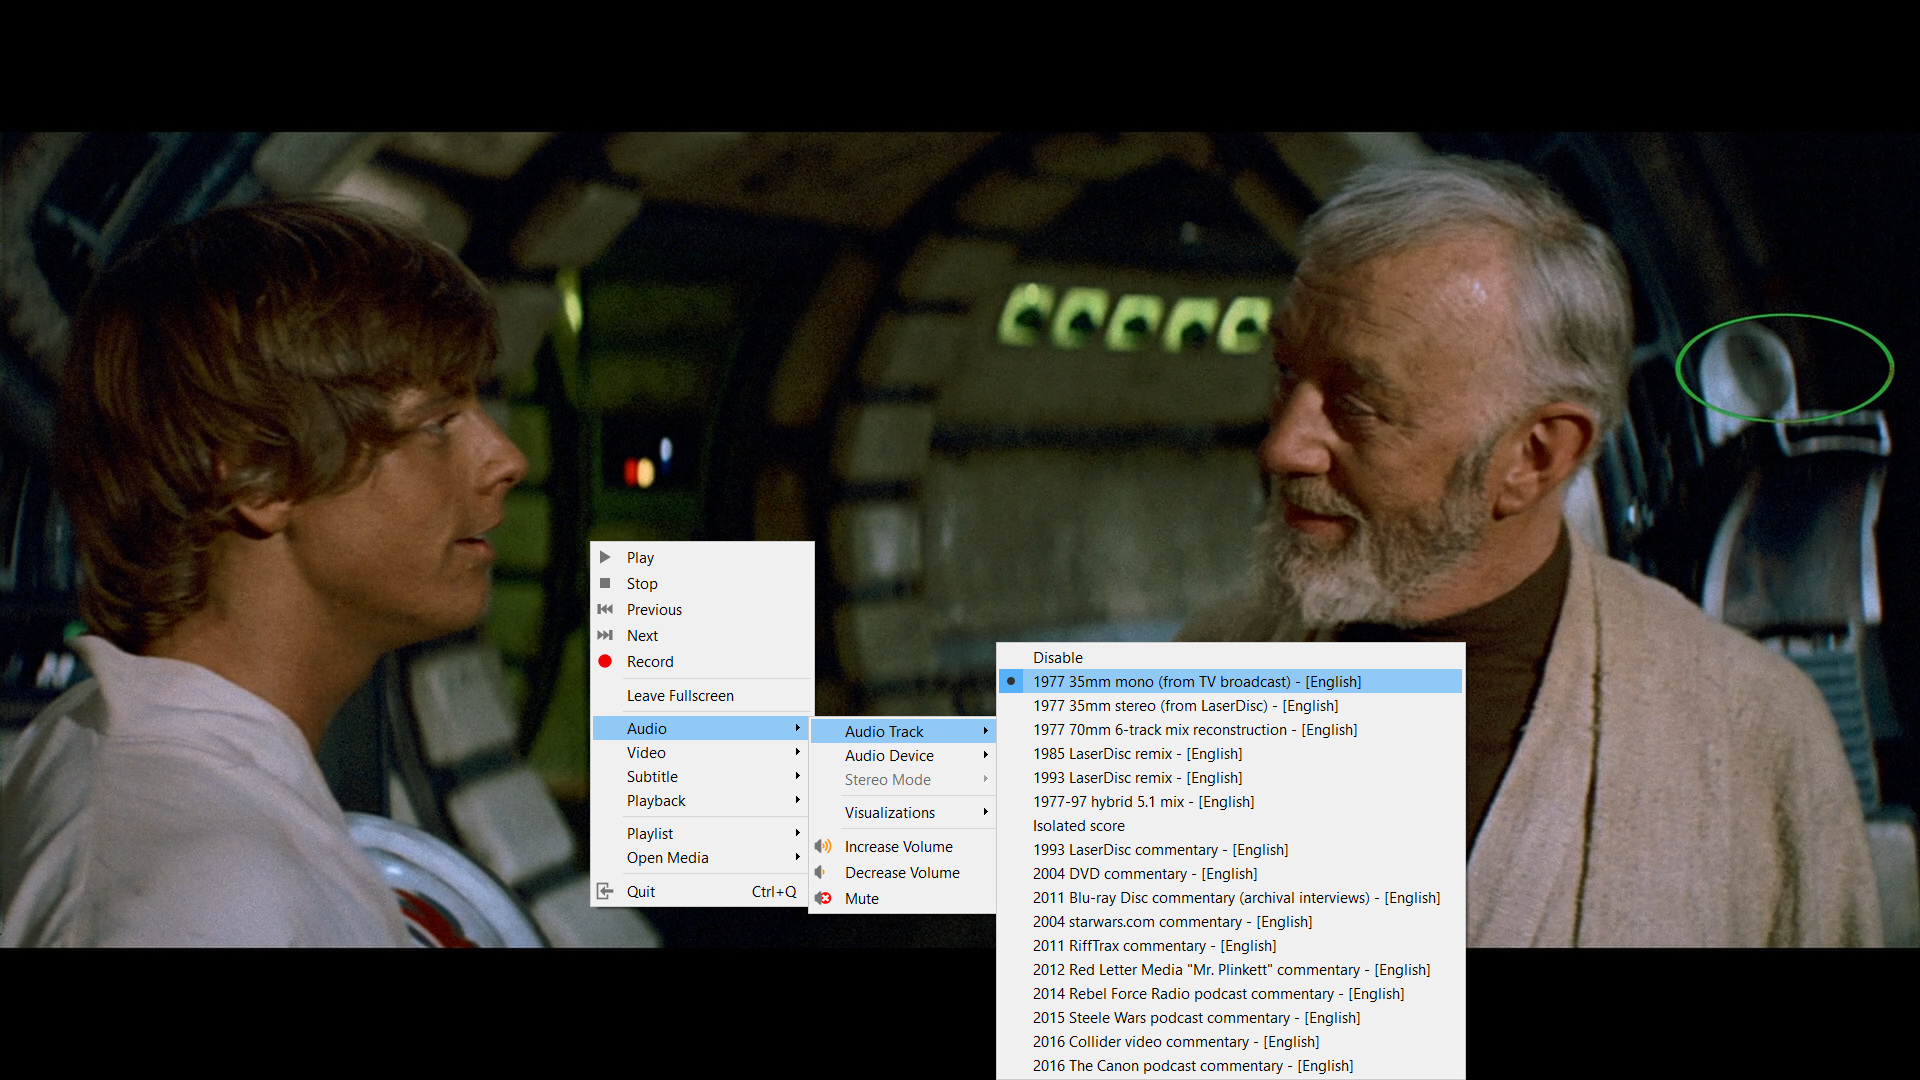The height and width of the screenshot is (1080, 1920).
Task: Choose 1977 70mm 6-track mix reconstruction
Action: [x=1230, y=729]
